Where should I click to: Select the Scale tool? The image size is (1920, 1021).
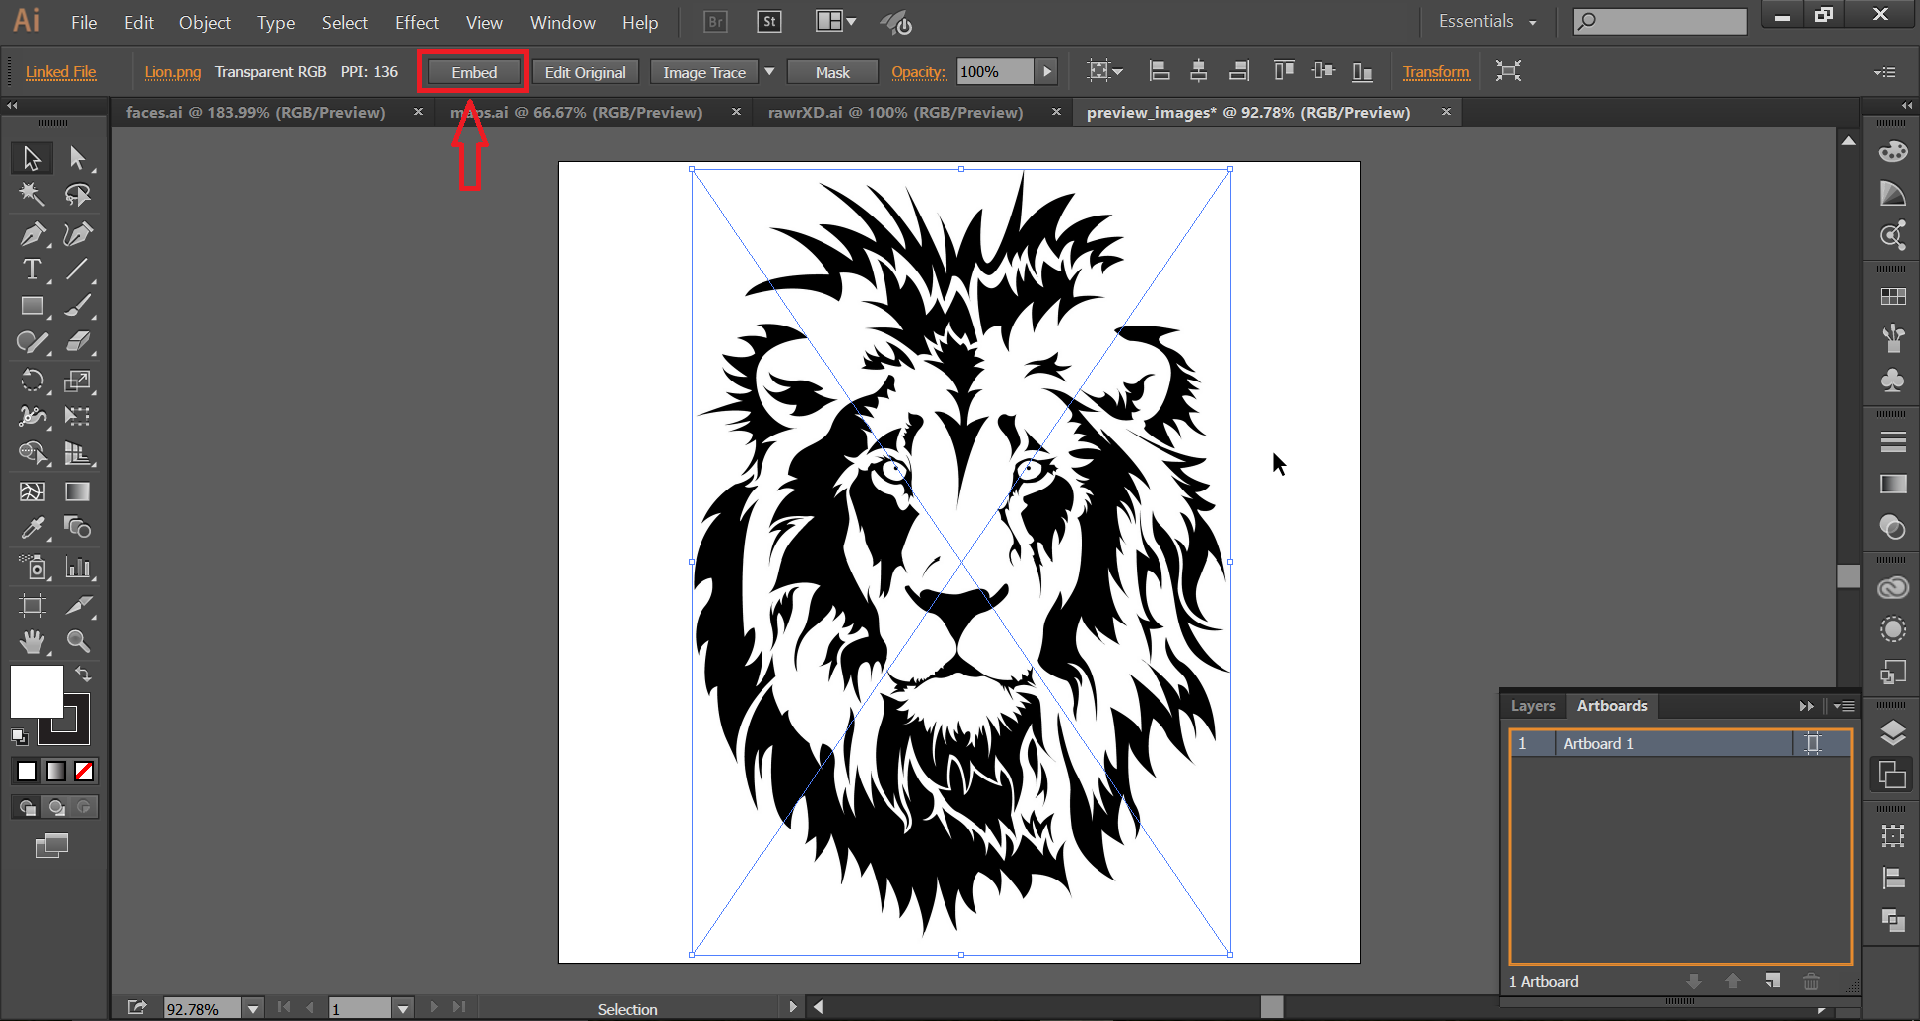click(x=77, y=381)
